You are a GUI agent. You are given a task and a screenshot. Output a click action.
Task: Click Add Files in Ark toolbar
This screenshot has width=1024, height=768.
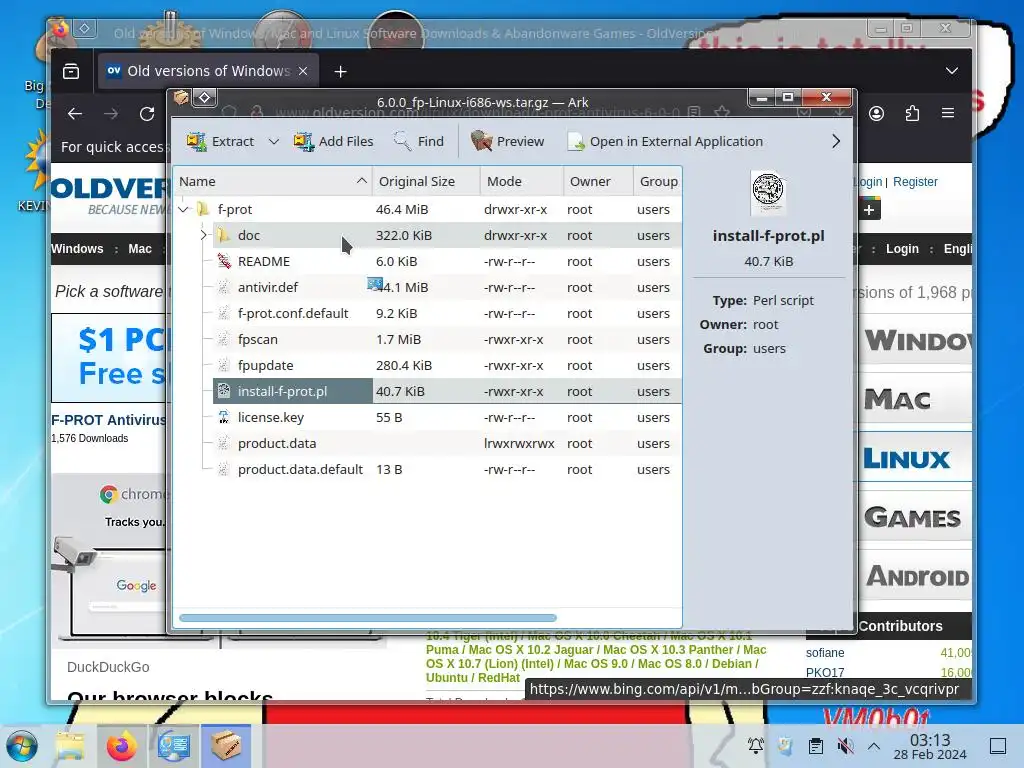click(x=333, y=141)
